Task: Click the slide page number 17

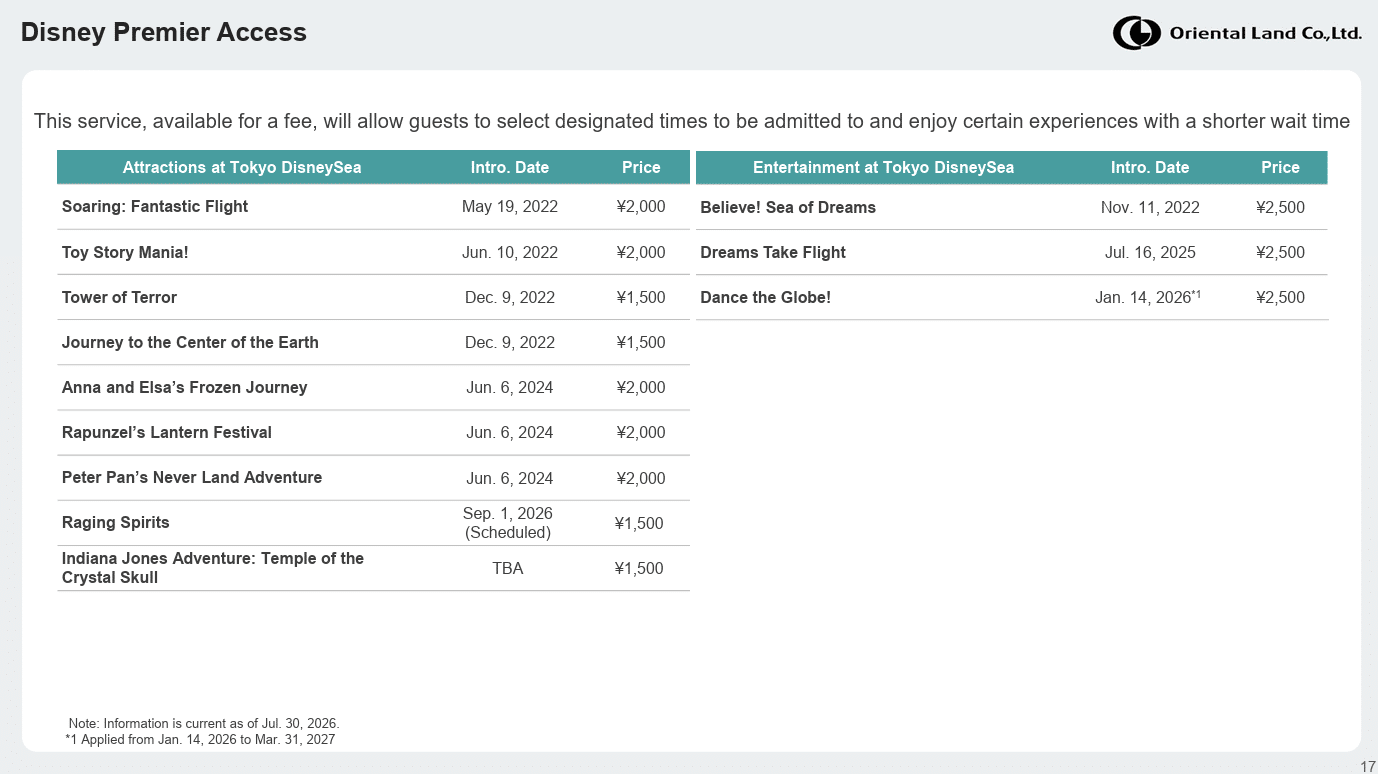Action: [1368, 766]
